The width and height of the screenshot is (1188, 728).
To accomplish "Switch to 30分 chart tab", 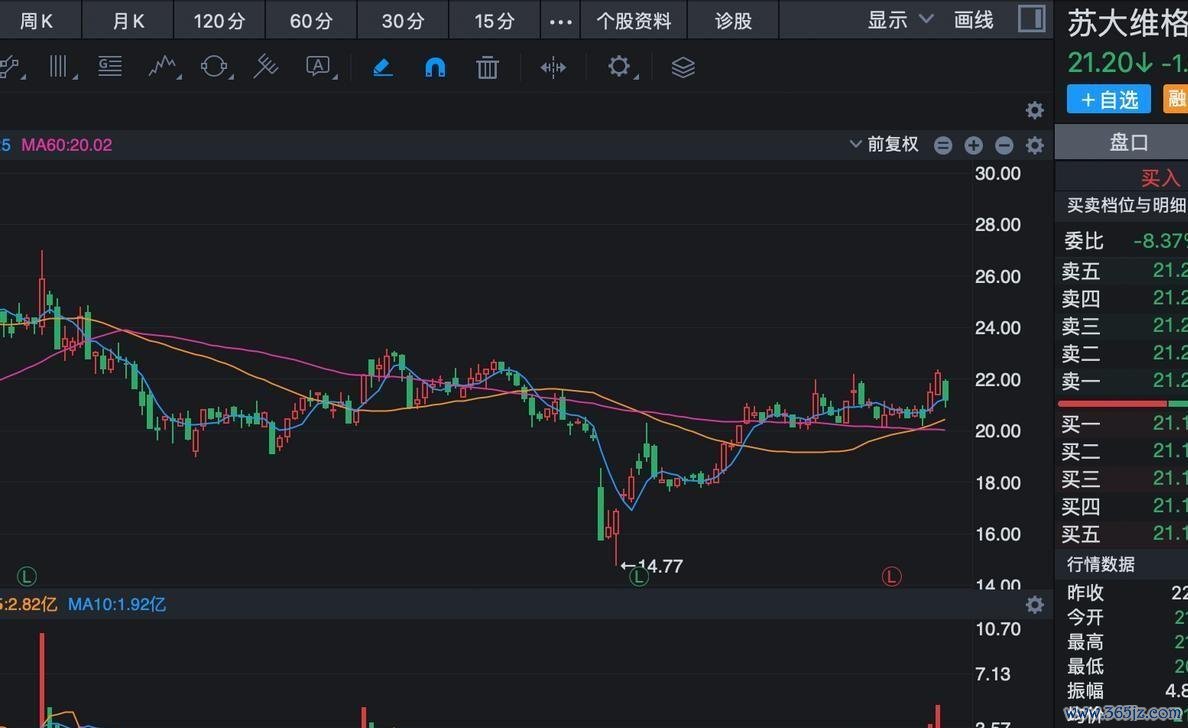I will coord(403,20).
